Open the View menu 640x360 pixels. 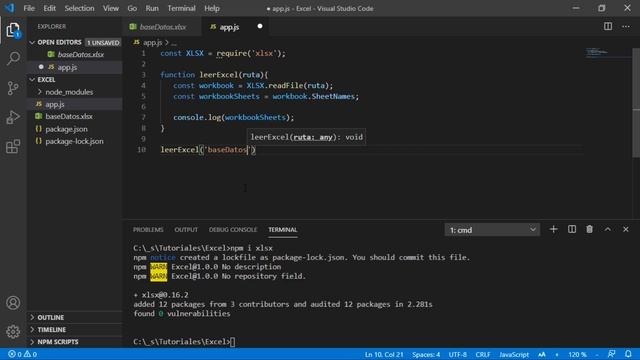point(111,8)
